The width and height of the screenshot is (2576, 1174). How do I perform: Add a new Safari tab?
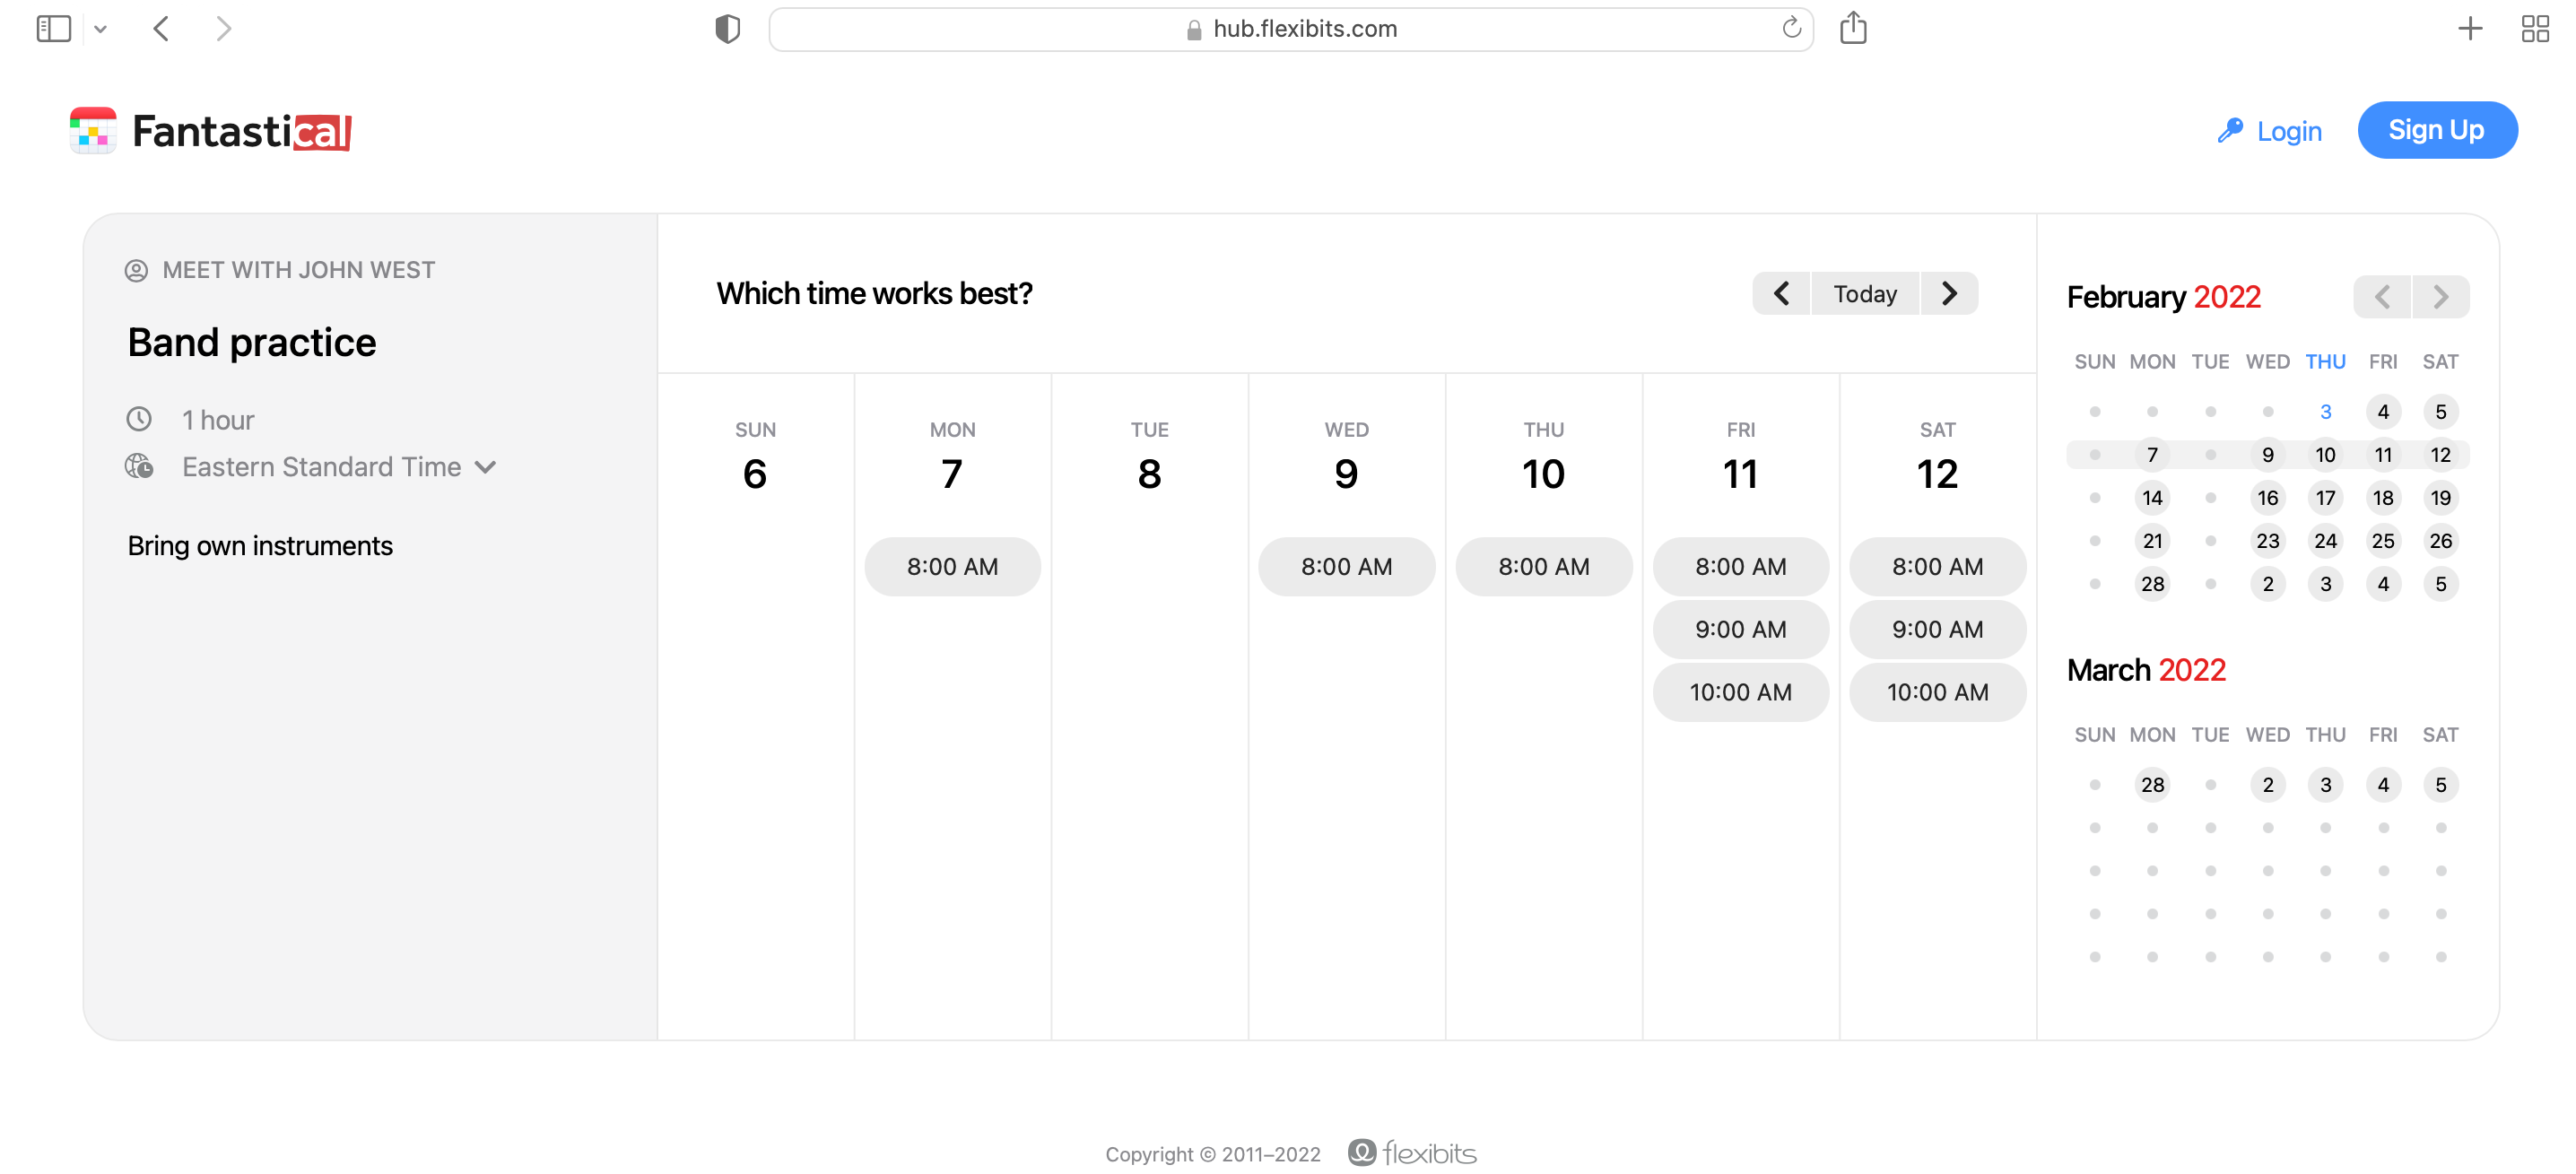click(x=2469, y=28)
